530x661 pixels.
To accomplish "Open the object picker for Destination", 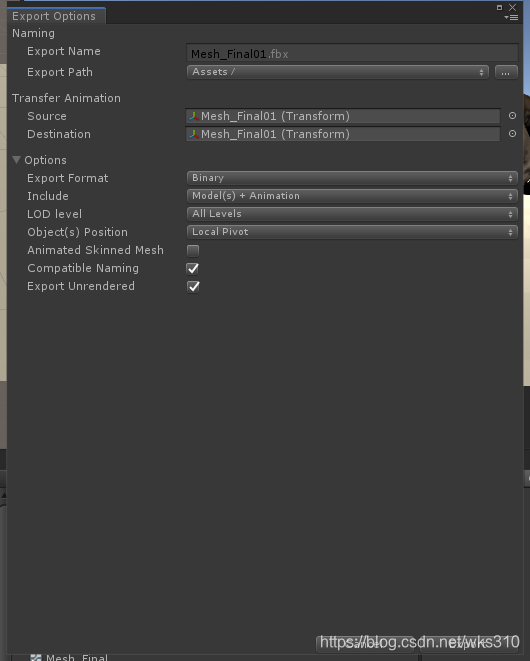I will (x=512, y=134).
